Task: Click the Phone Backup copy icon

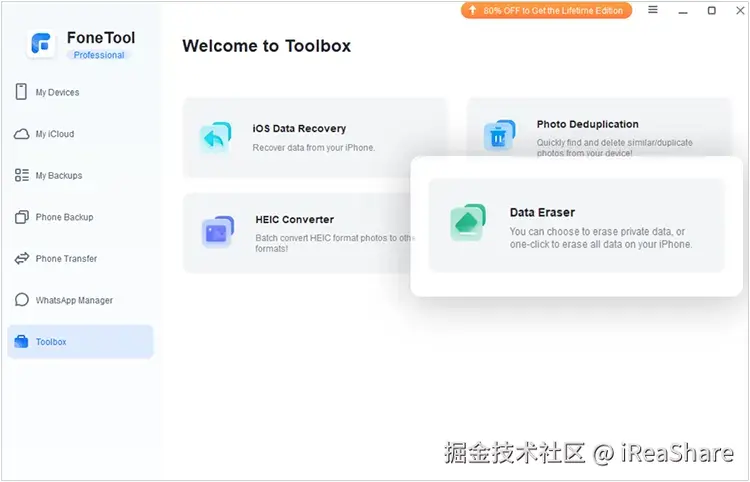Action: click(22, 217)
